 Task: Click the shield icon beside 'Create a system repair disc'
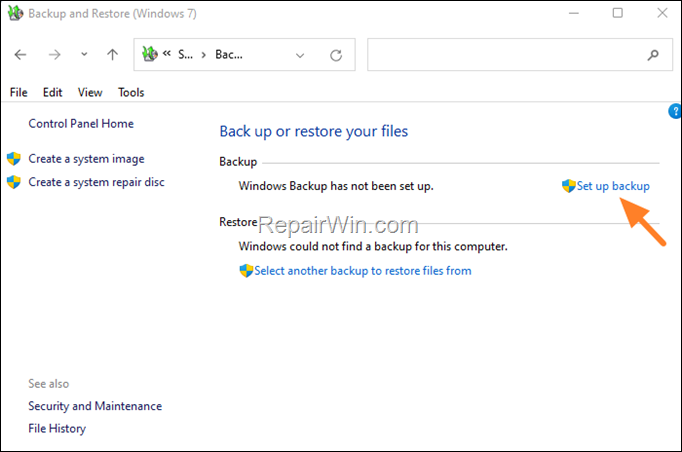click(14, 182)
